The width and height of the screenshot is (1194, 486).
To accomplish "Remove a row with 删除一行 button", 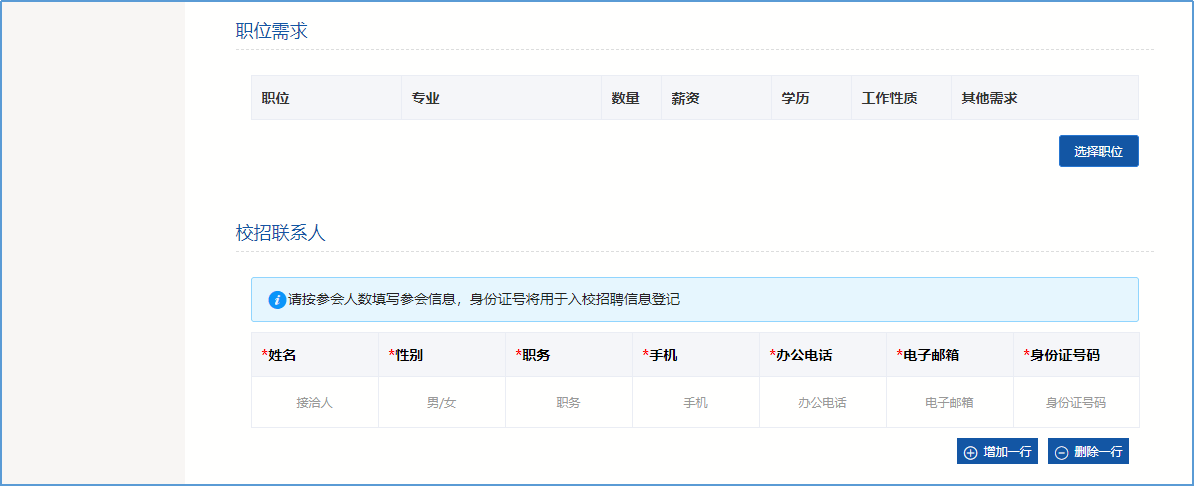I will pyautogui.click(x=1088, y=452).
